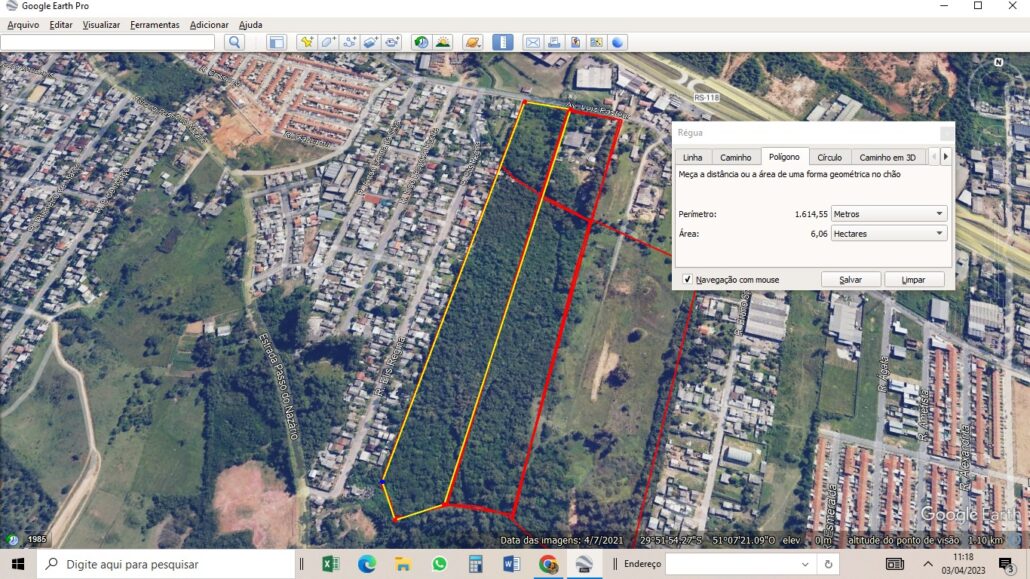Open the Editar menu
This screenshot has width=1030, height=579.
point(61,25)
